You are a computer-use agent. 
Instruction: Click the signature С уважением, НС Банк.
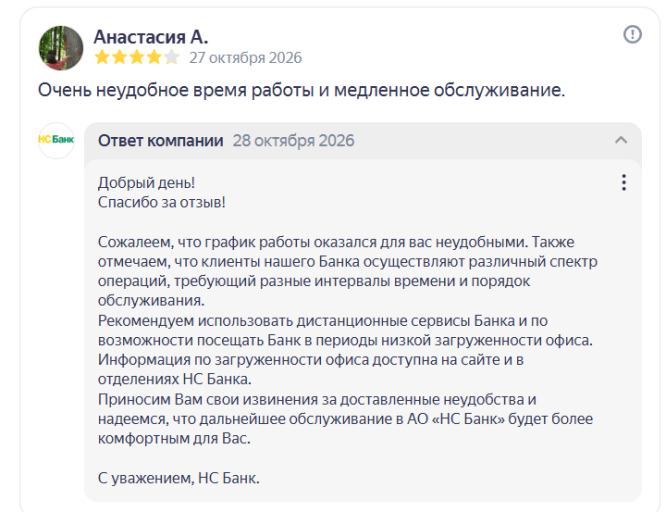[x=179, y=478]
